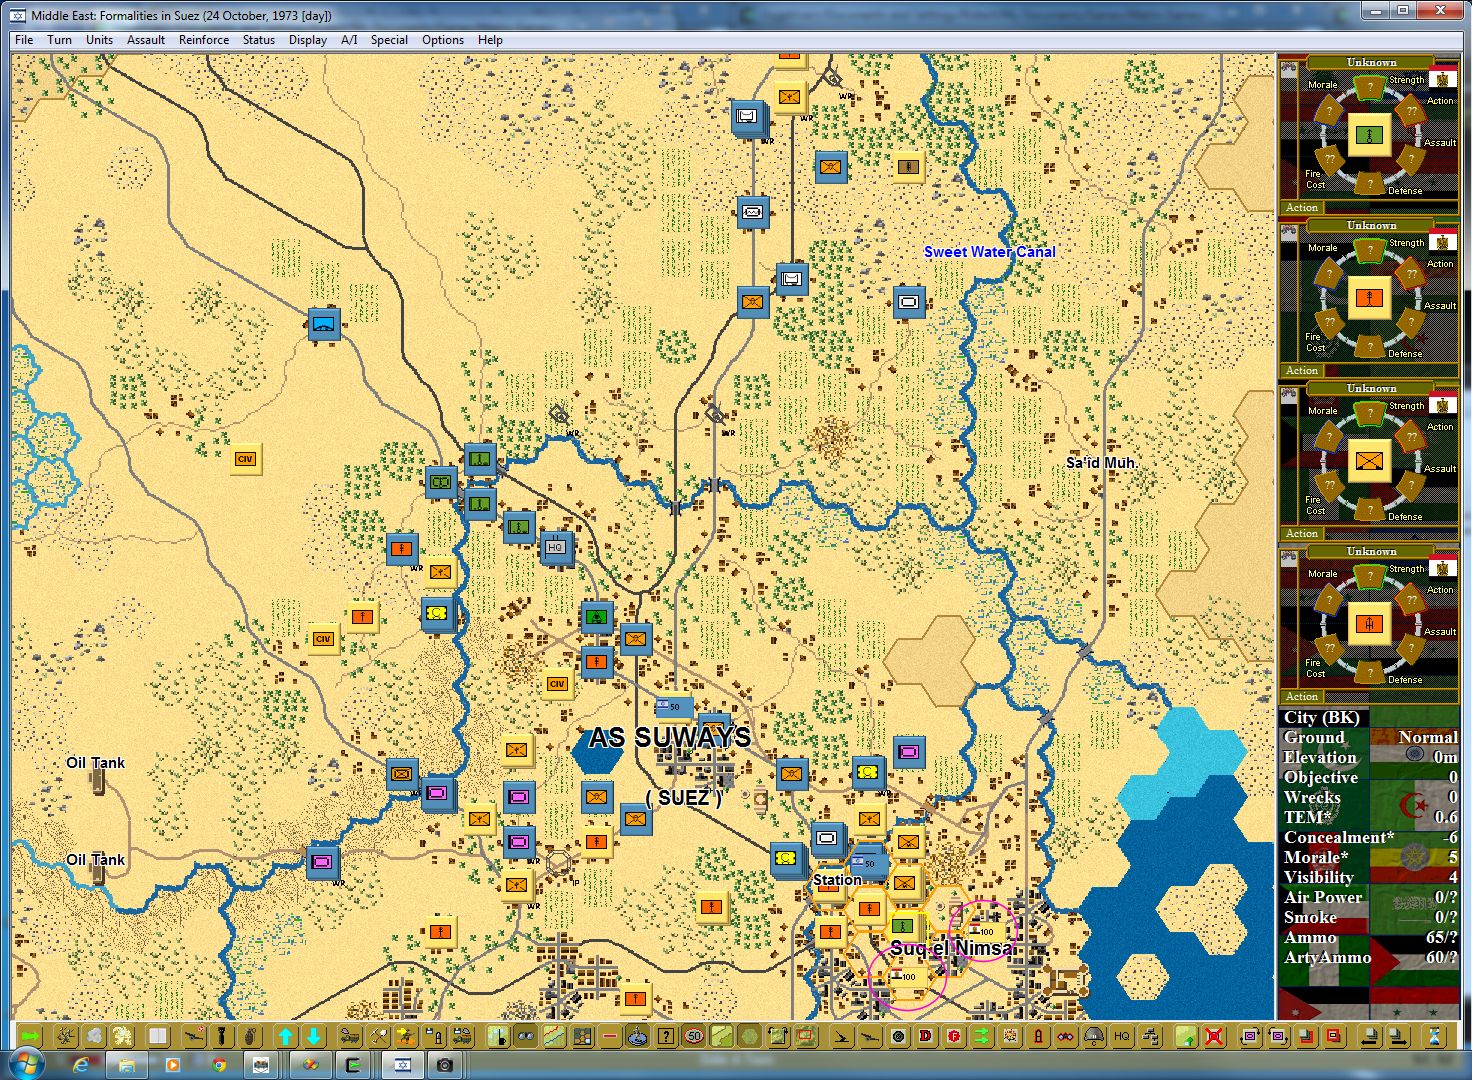Click the red letter A toolbar icon
This screenshot has height=1080, width=1472.
click(1038, 1036)
